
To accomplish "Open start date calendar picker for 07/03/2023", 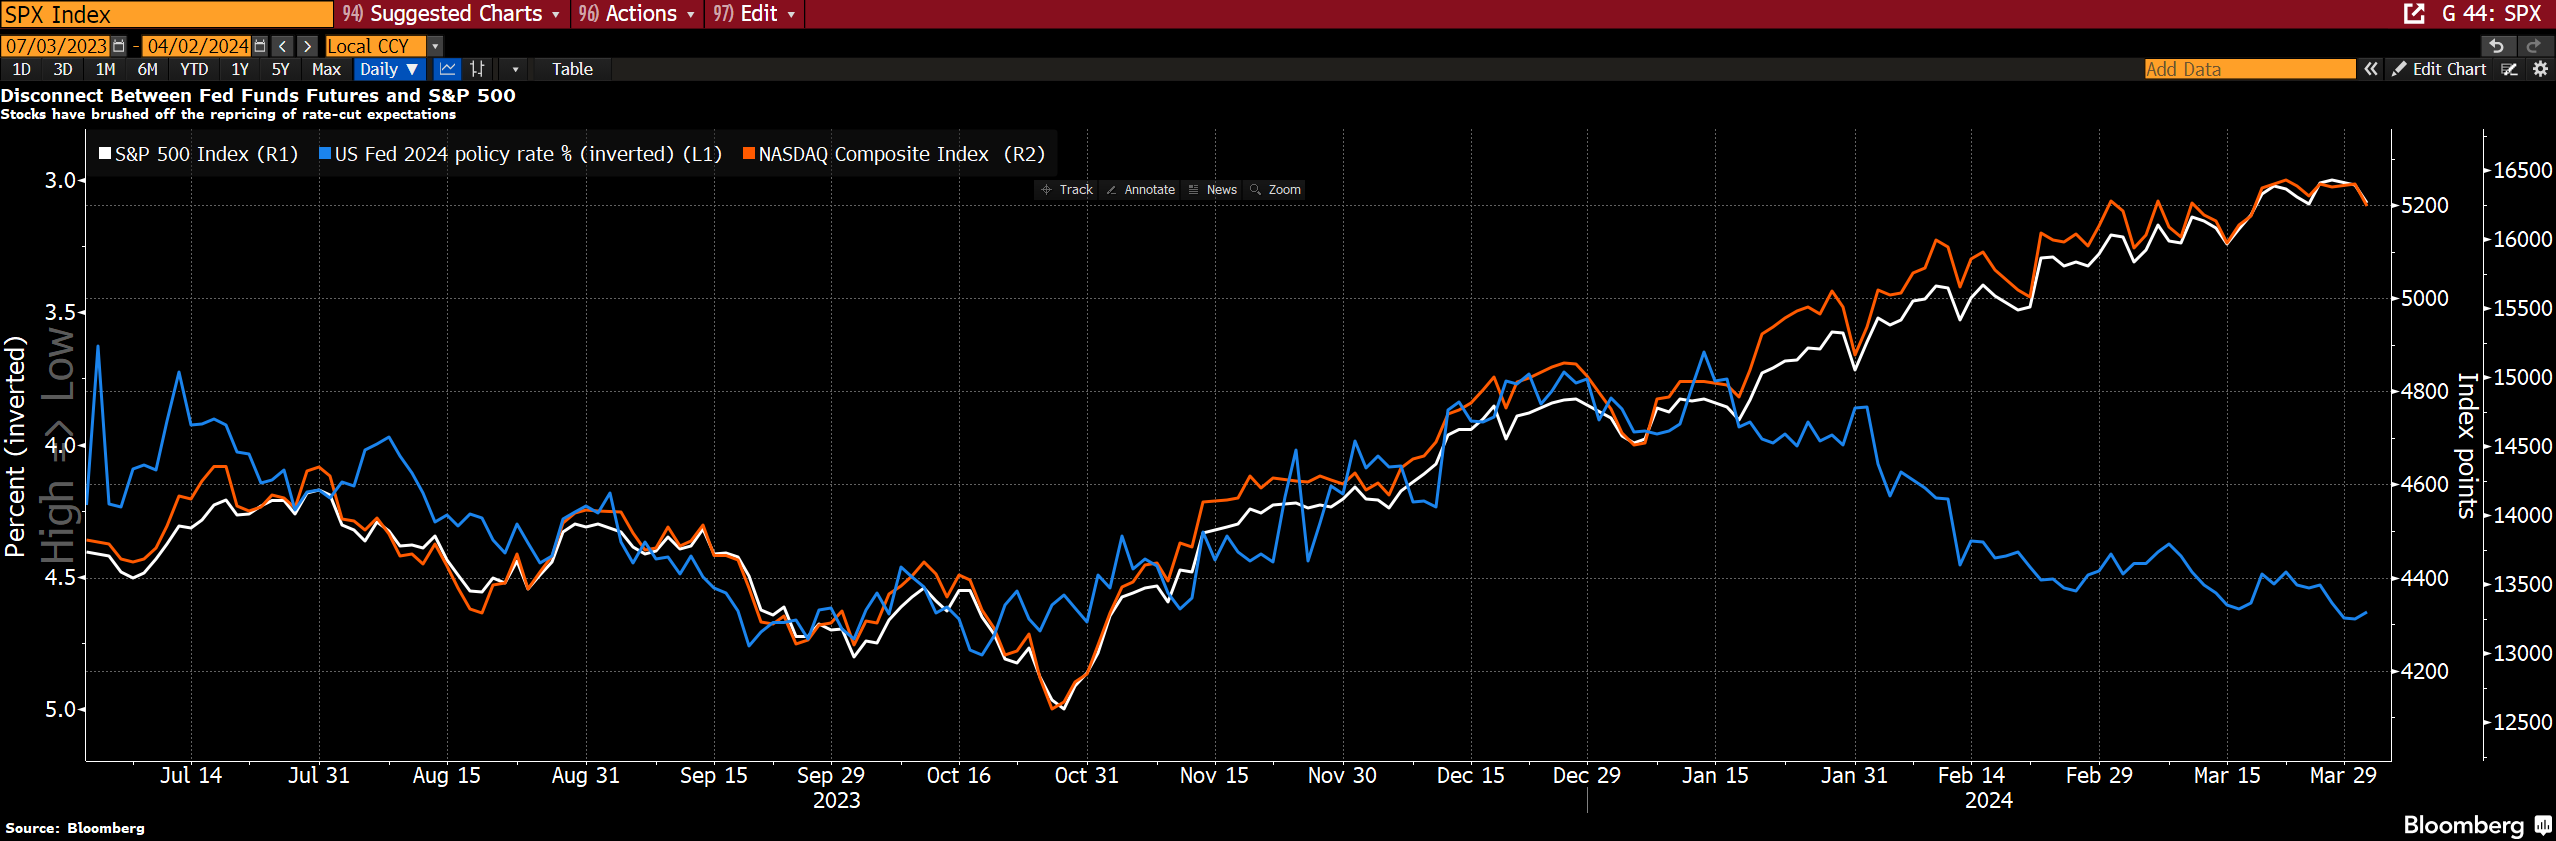I will click(x=119, y=46).
